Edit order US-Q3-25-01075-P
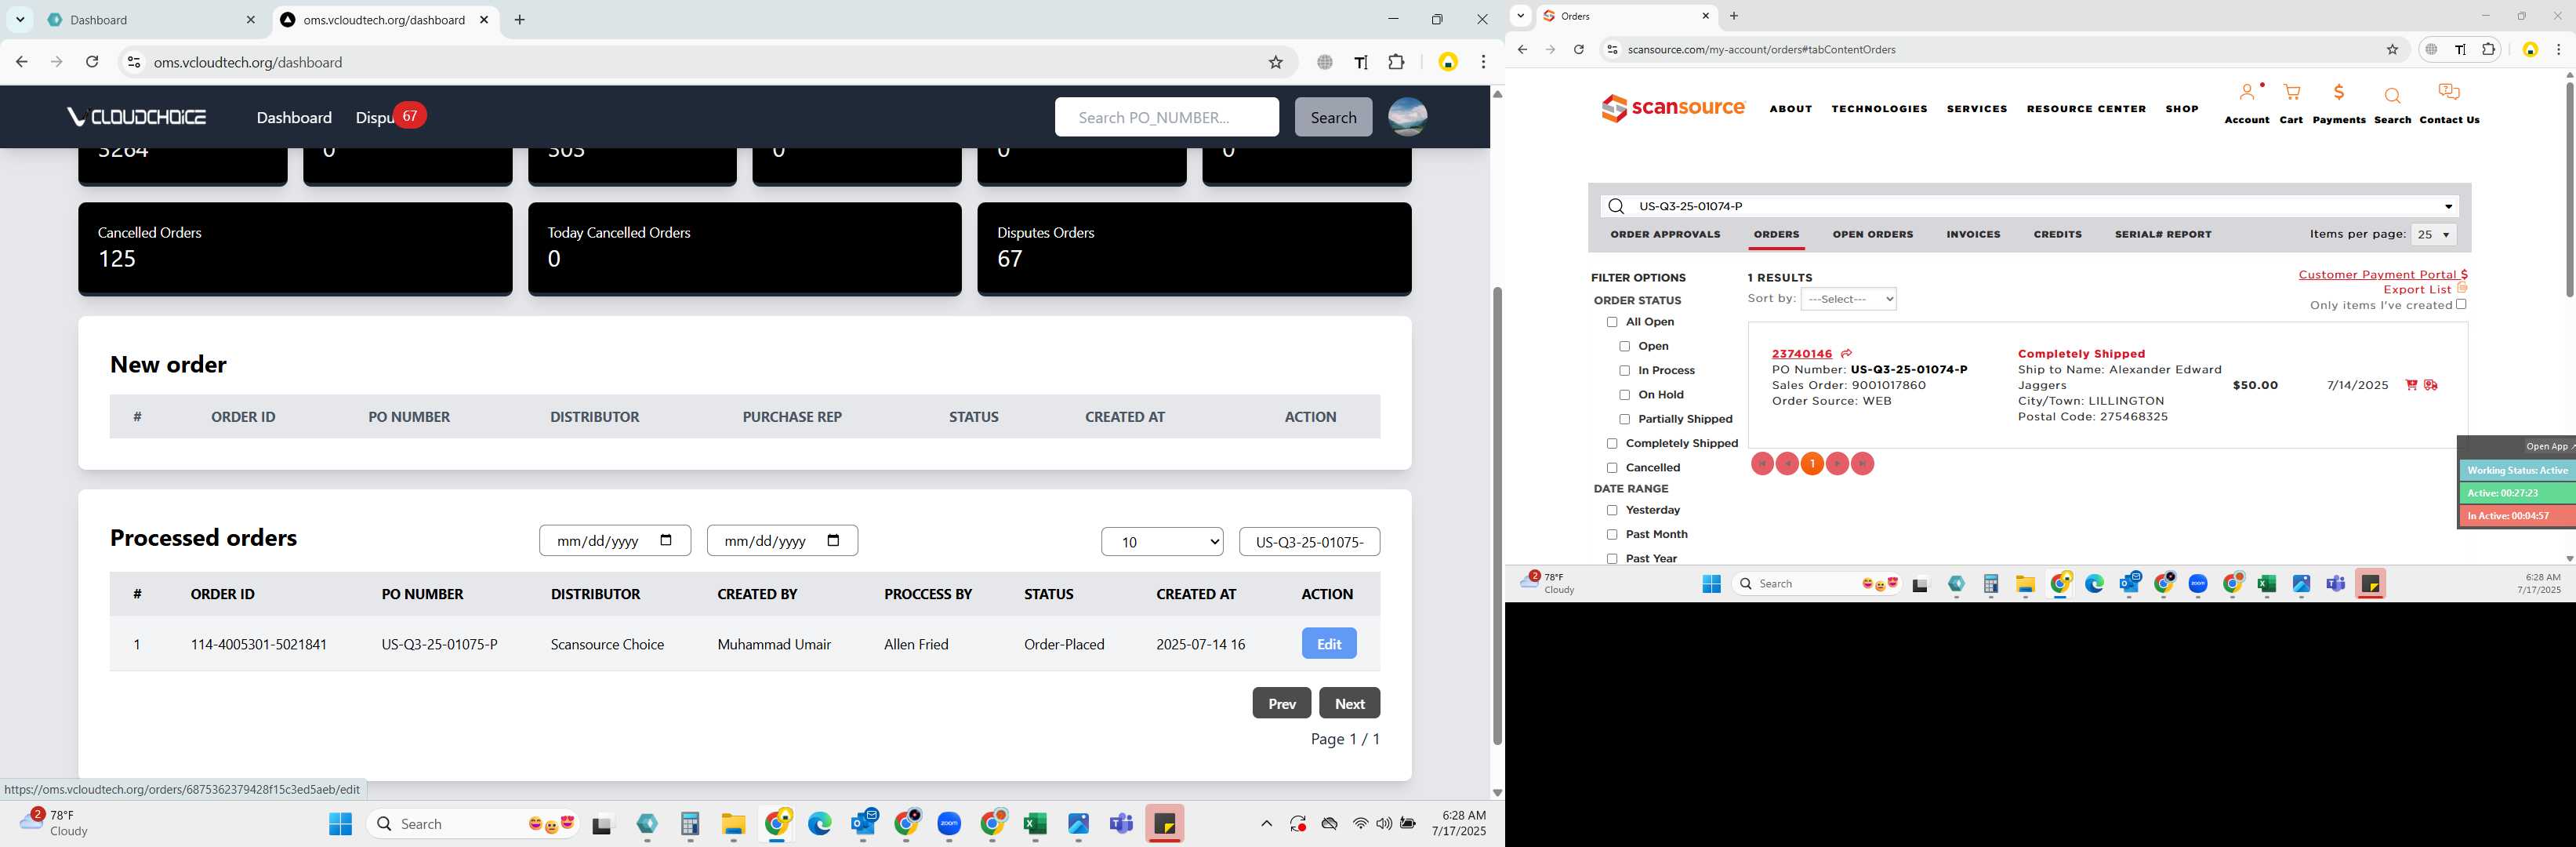Screen dimensions: 2576x847 (1329, 644)
